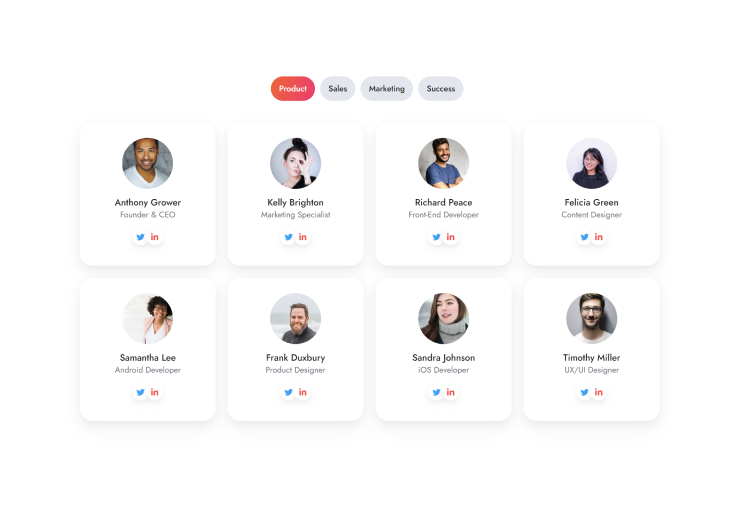The height and width of the screenshot is (519, 740).
Task: Switch to the Marketing tab
Action: [x=387, y=89]
